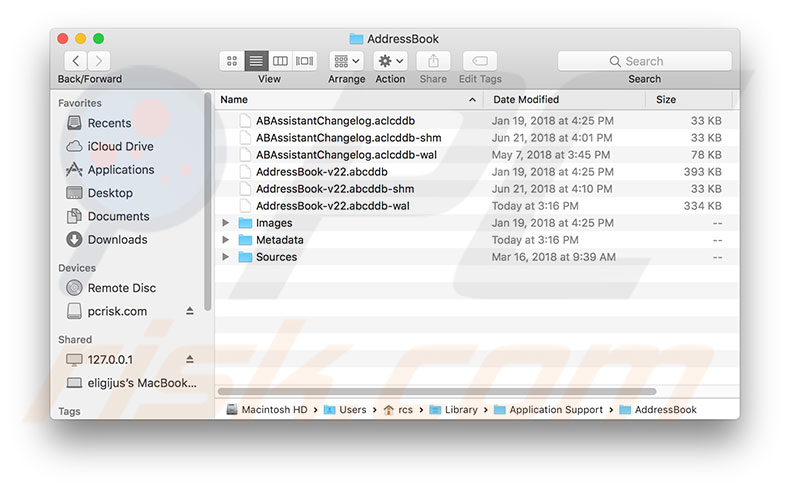Click into the Search field
The width and height of the screenshot is (790, 491).
click(x=644, y=61)
